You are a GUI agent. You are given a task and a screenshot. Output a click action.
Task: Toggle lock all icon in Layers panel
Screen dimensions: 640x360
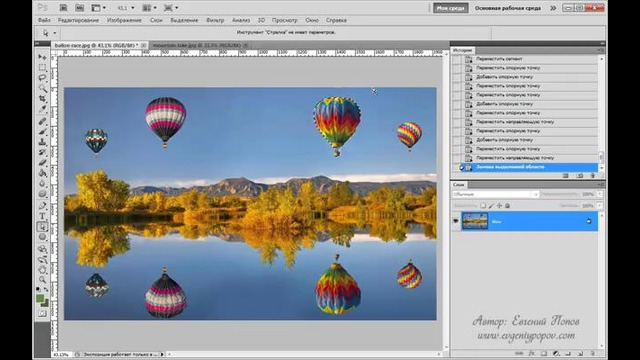pyautogui.click(x=507, y=206)
